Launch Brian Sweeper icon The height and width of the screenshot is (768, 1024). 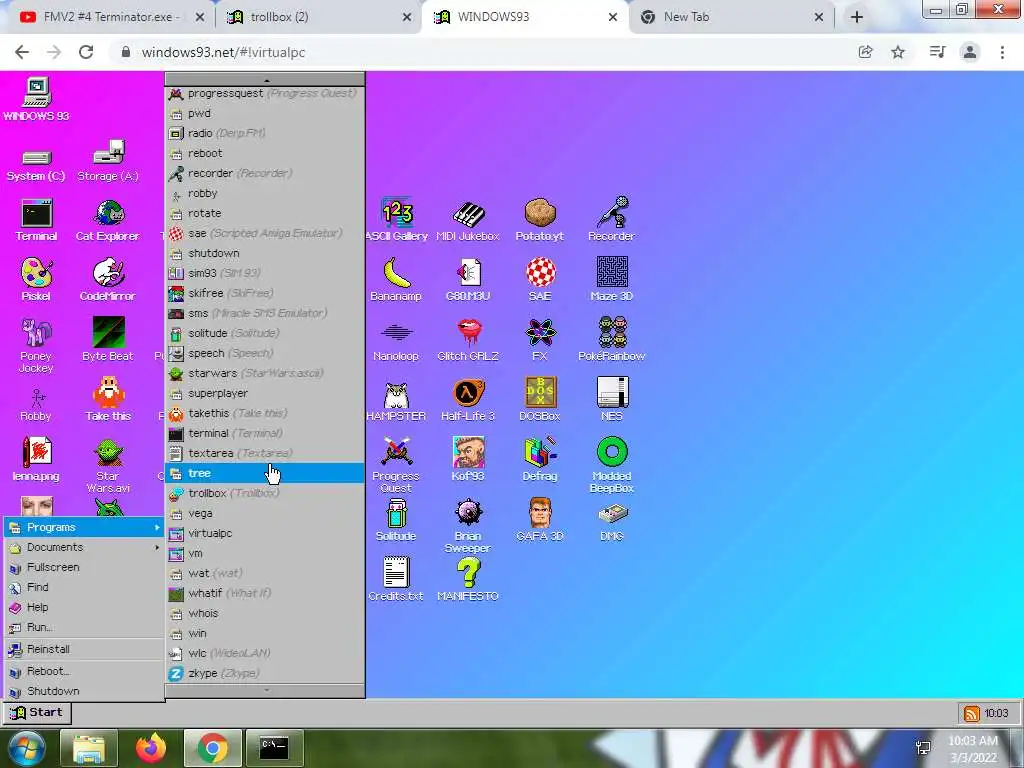468,525
